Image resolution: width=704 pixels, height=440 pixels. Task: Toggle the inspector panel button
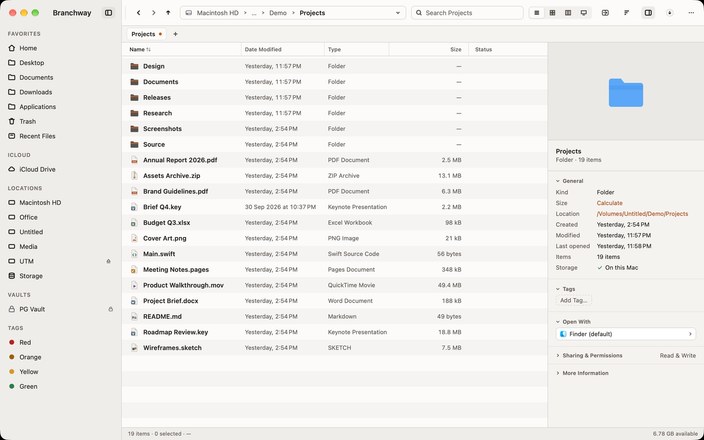[648, 13]
